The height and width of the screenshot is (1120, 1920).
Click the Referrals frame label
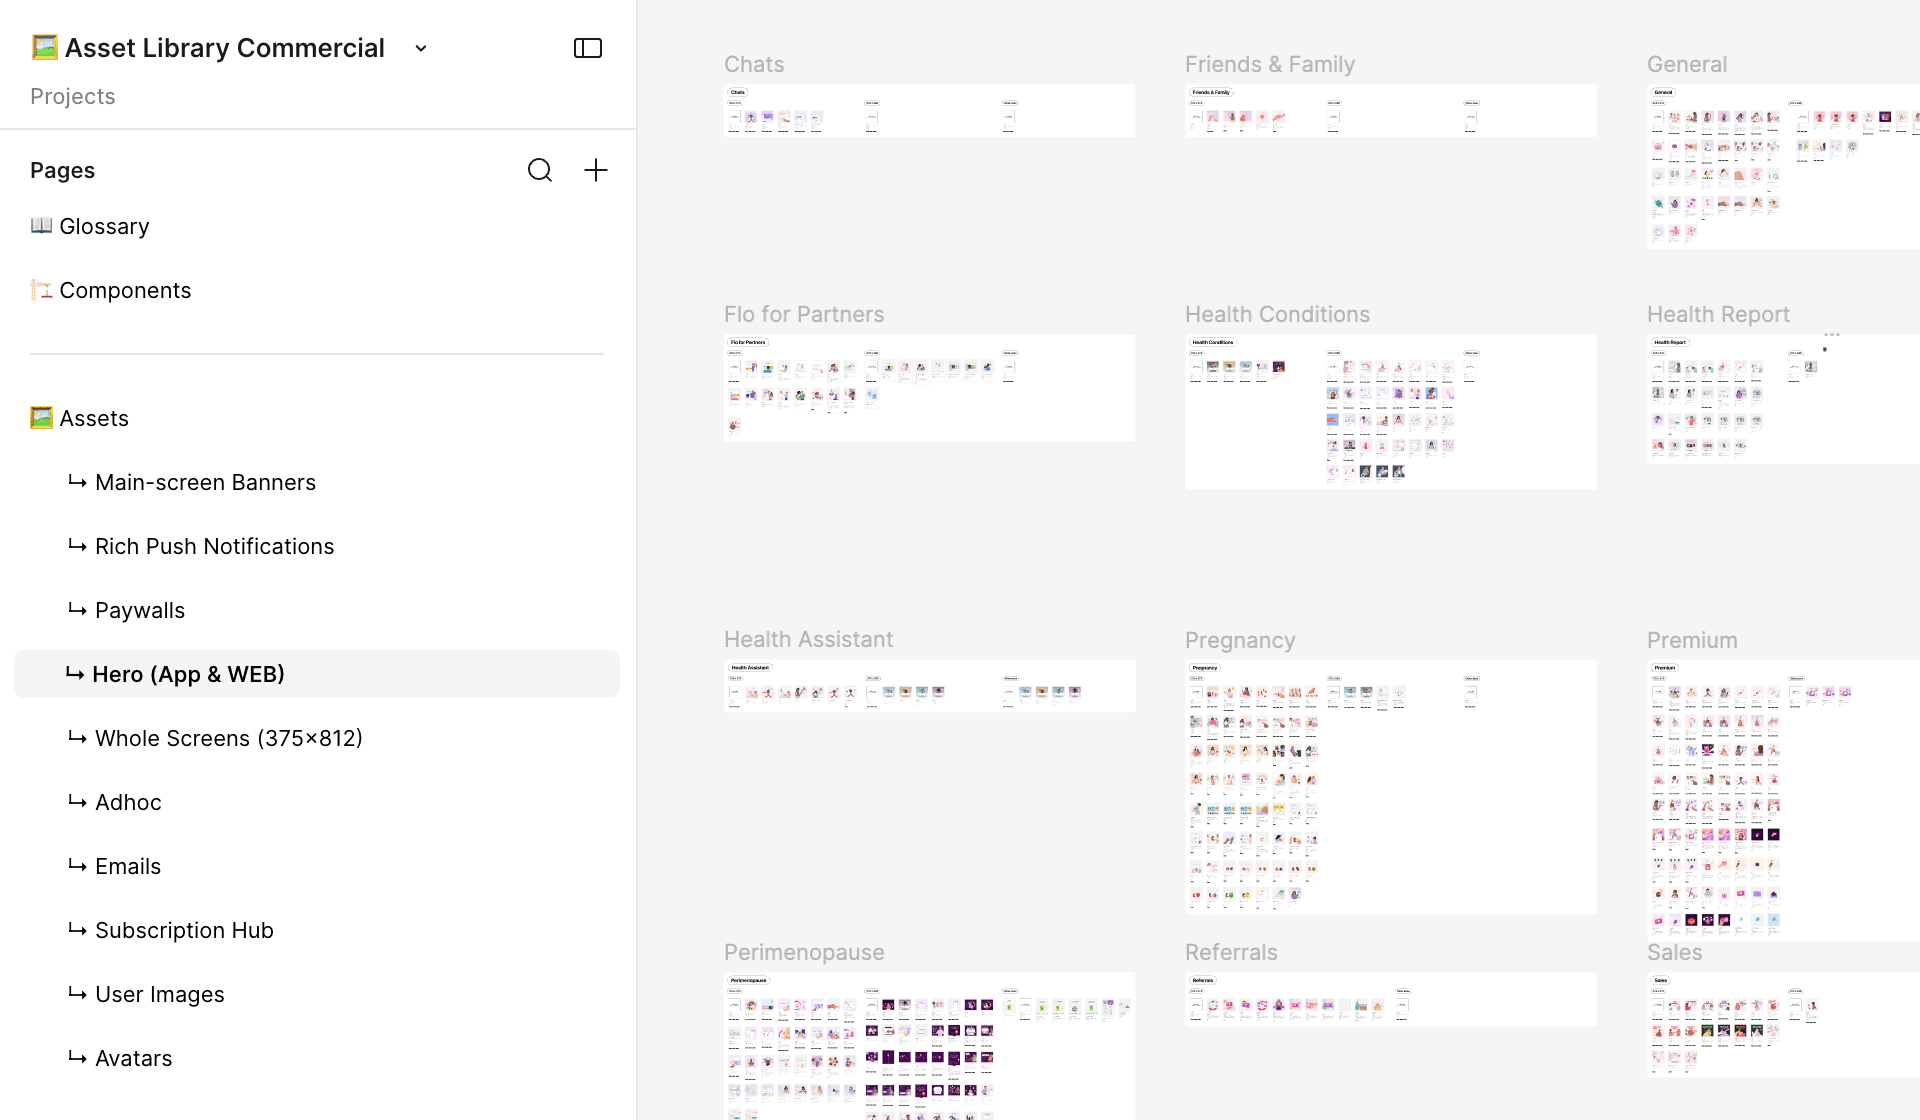pyautogui.click(x=1231, y=952)
